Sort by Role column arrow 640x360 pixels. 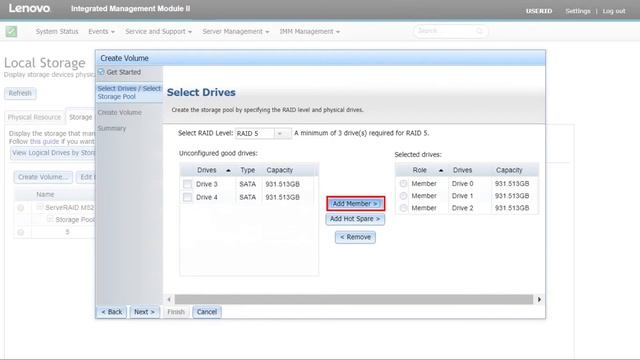click(x=441, y=170)
